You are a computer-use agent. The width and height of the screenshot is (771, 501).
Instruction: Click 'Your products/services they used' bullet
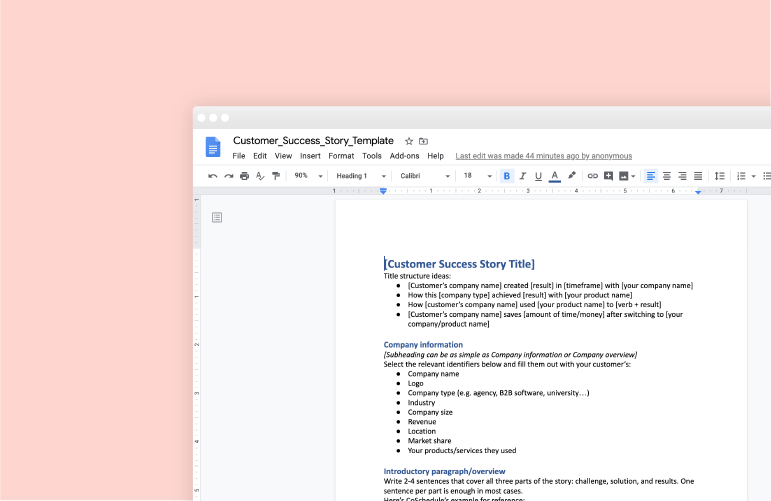click(x=462, y=450)
